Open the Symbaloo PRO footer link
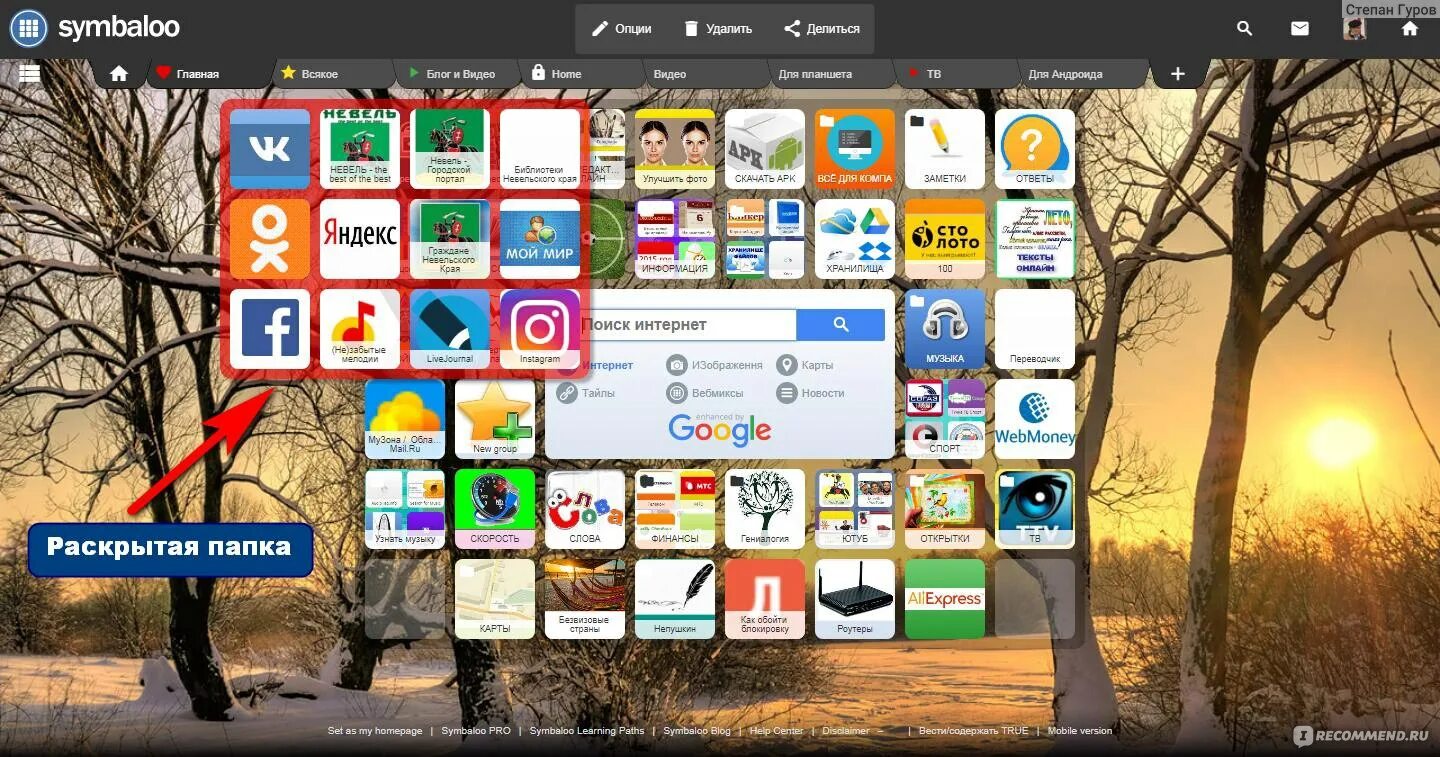 point(476,731)
